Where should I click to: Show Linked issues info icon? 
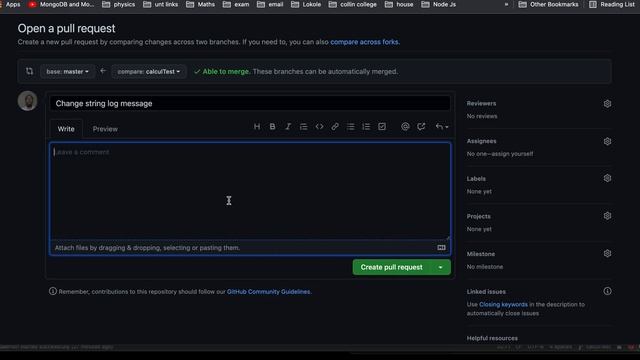[607, 291]
